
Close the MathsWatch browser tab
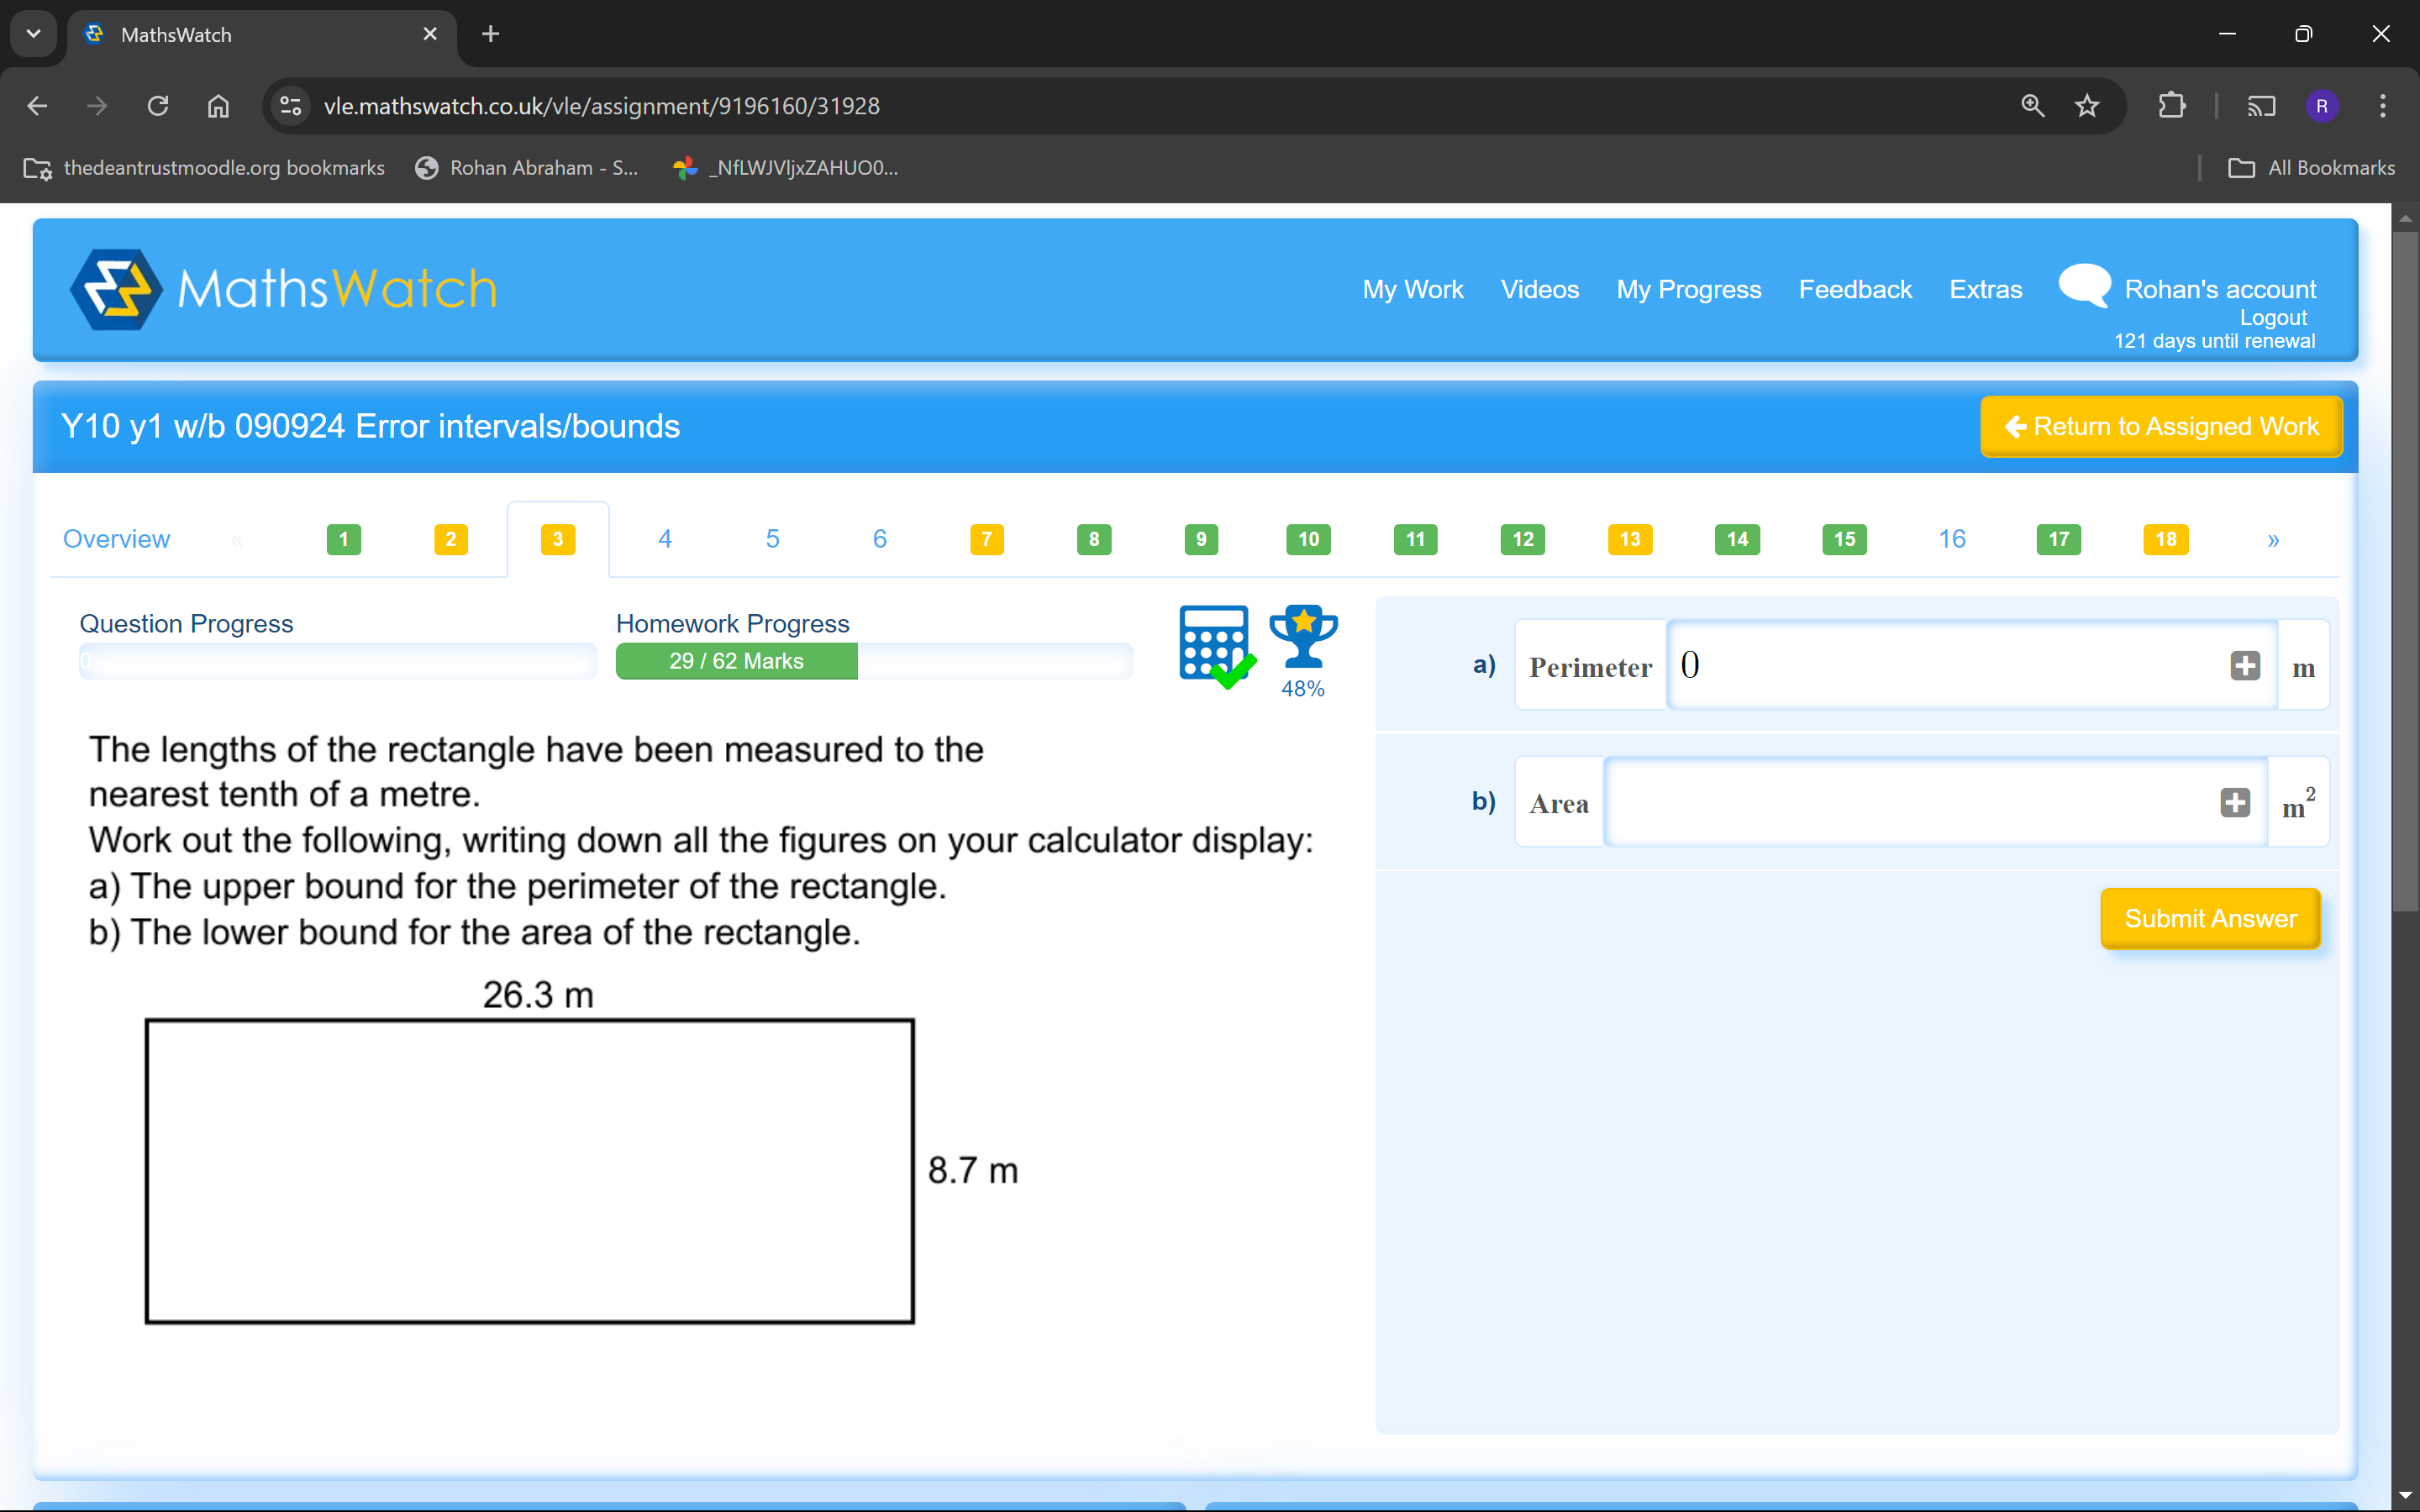tap(430, 34)
